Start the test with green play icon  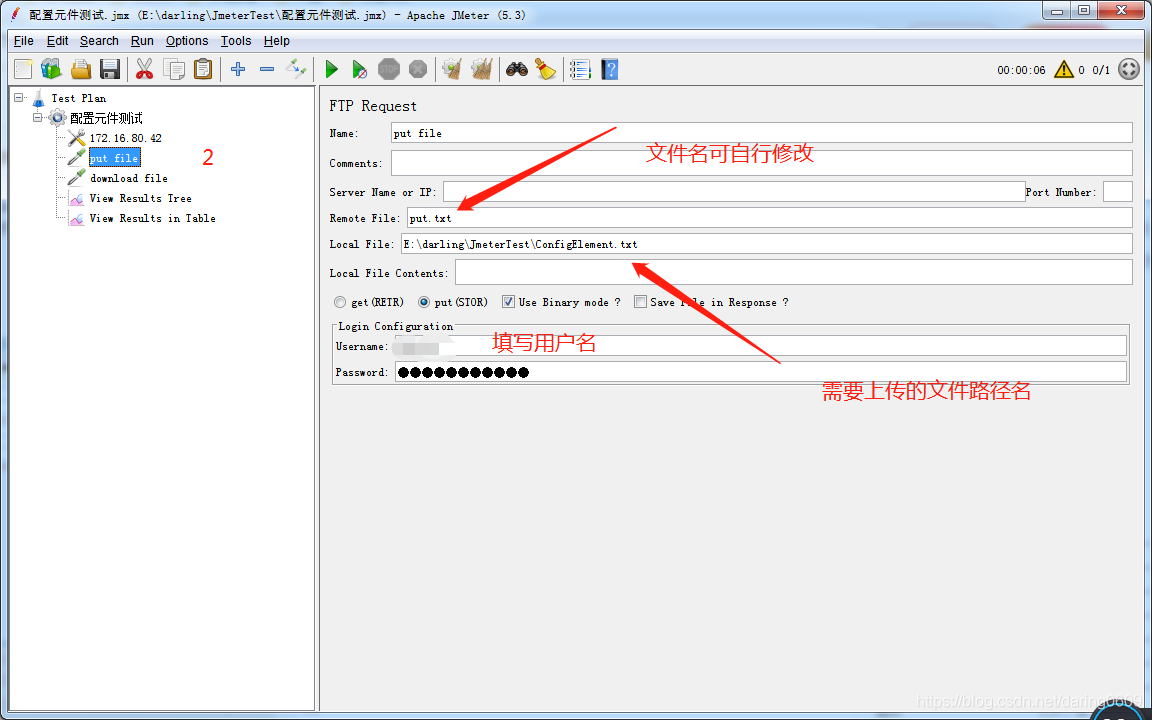click(x=331, y=69)
